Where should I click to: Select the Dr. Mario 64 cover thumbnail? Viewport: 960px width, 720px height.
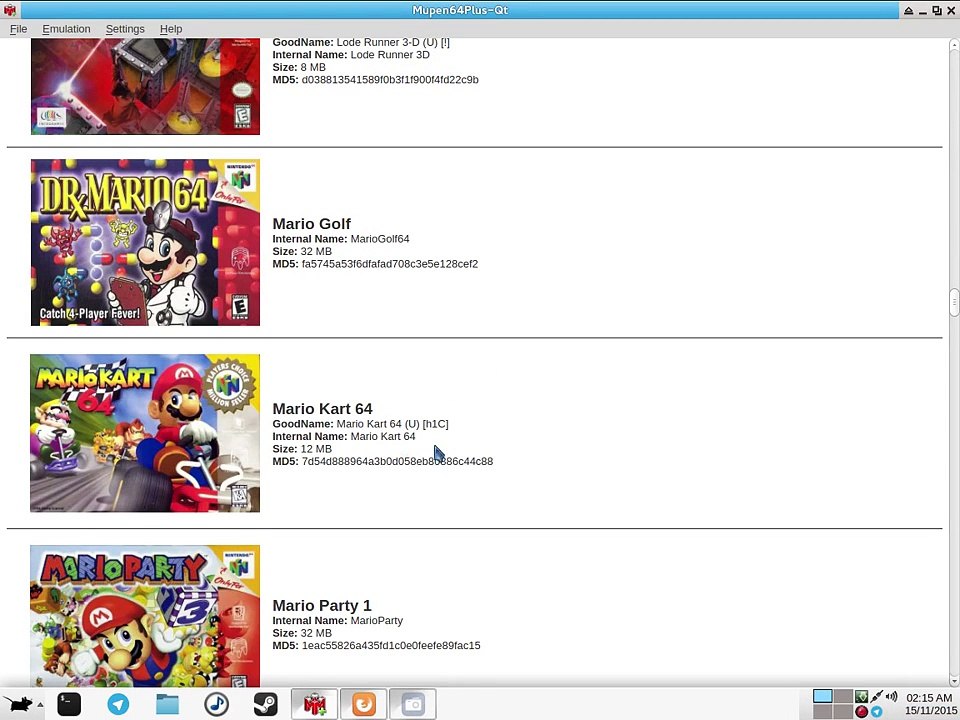click(x=145, y=242)
